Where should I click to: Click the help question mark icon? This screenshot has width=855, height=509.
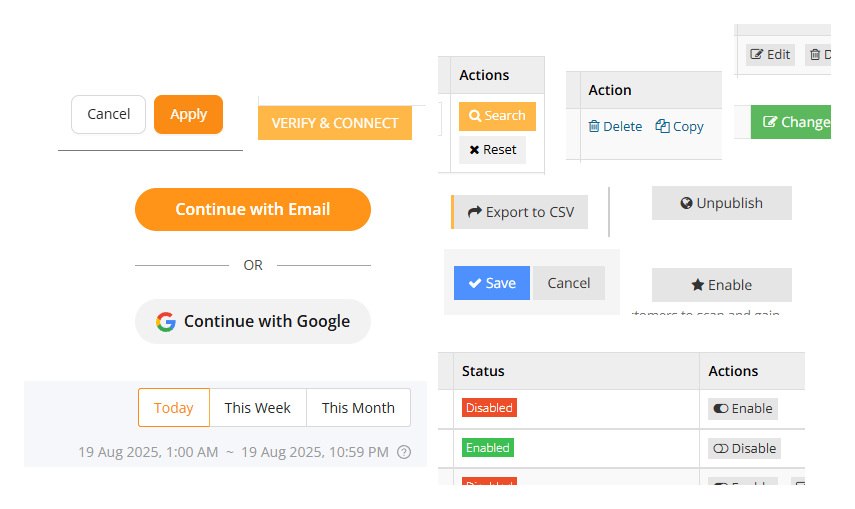click(404, 452)
